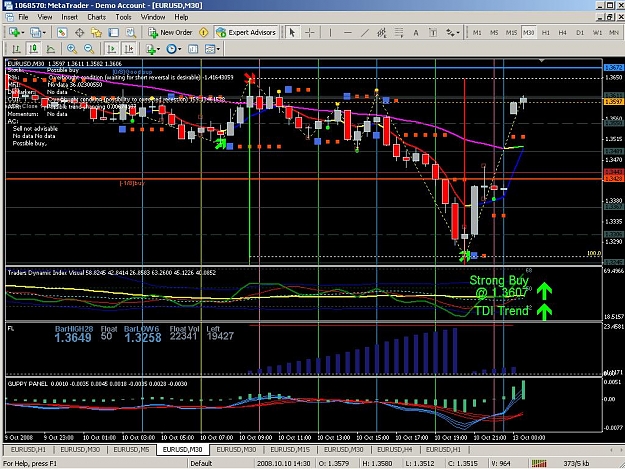This screenshot has width=625, height=469.
Task: Click the 'Strong Buy @ 1.3607' label
Action: (499, 287)
